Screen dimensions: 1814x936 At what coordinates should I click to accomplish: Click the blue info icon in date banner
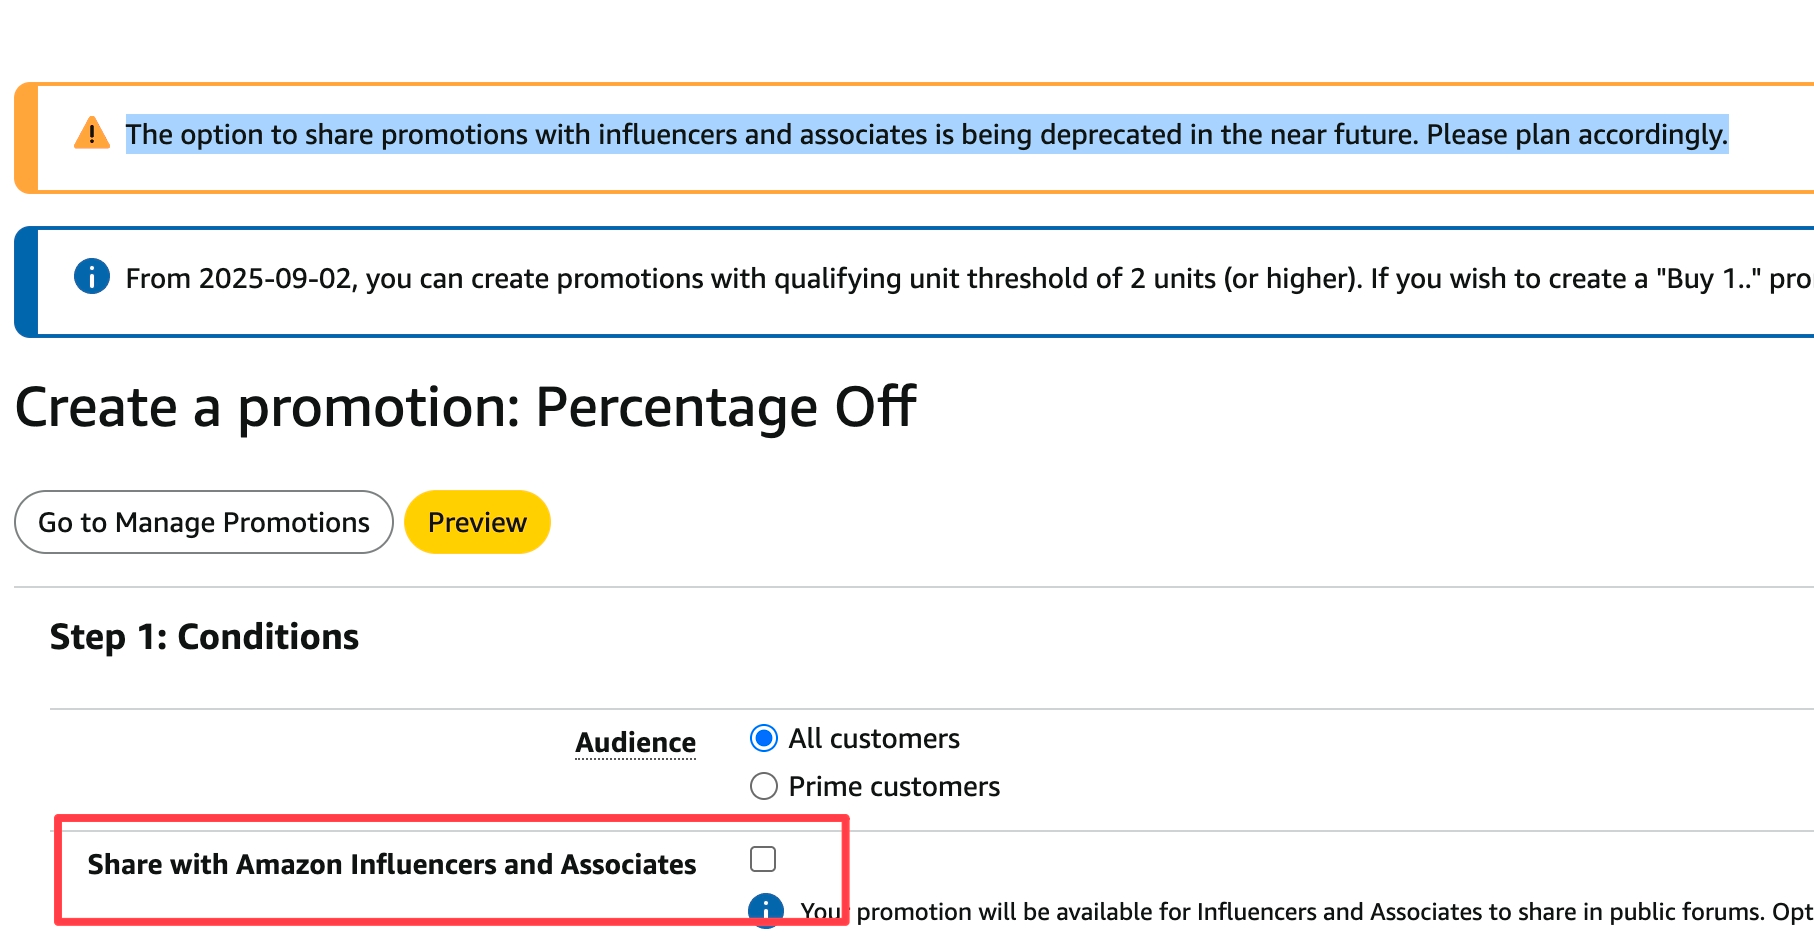pos(92,276)
